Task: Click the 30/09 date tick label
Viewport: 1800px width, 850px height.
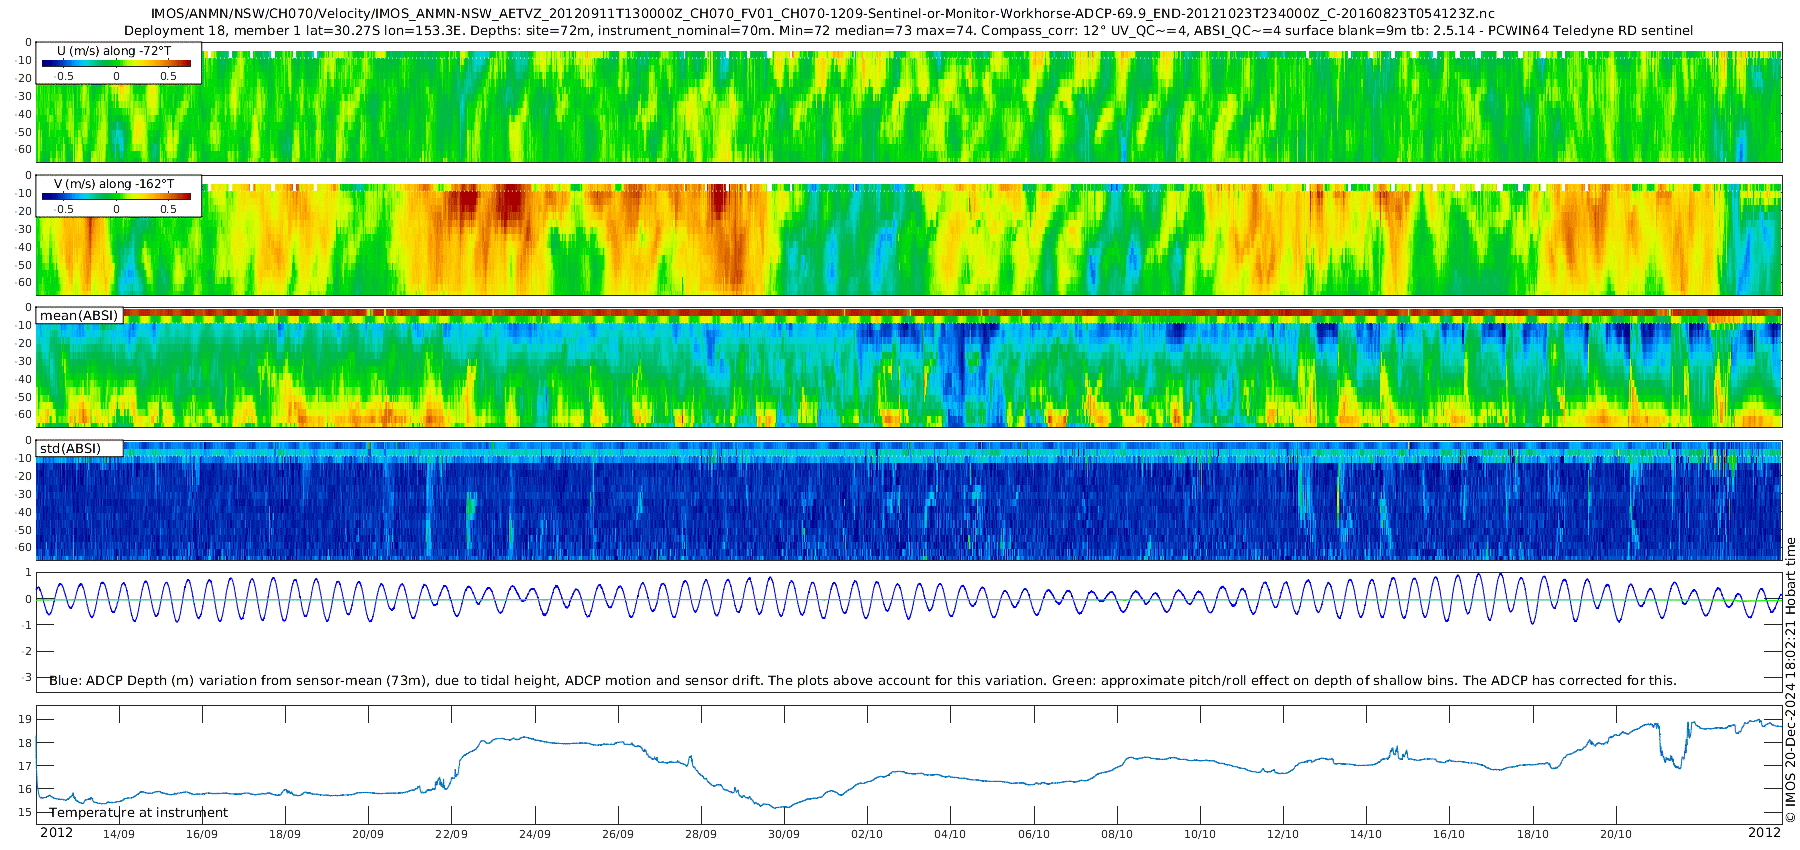Action: (784, 834)
